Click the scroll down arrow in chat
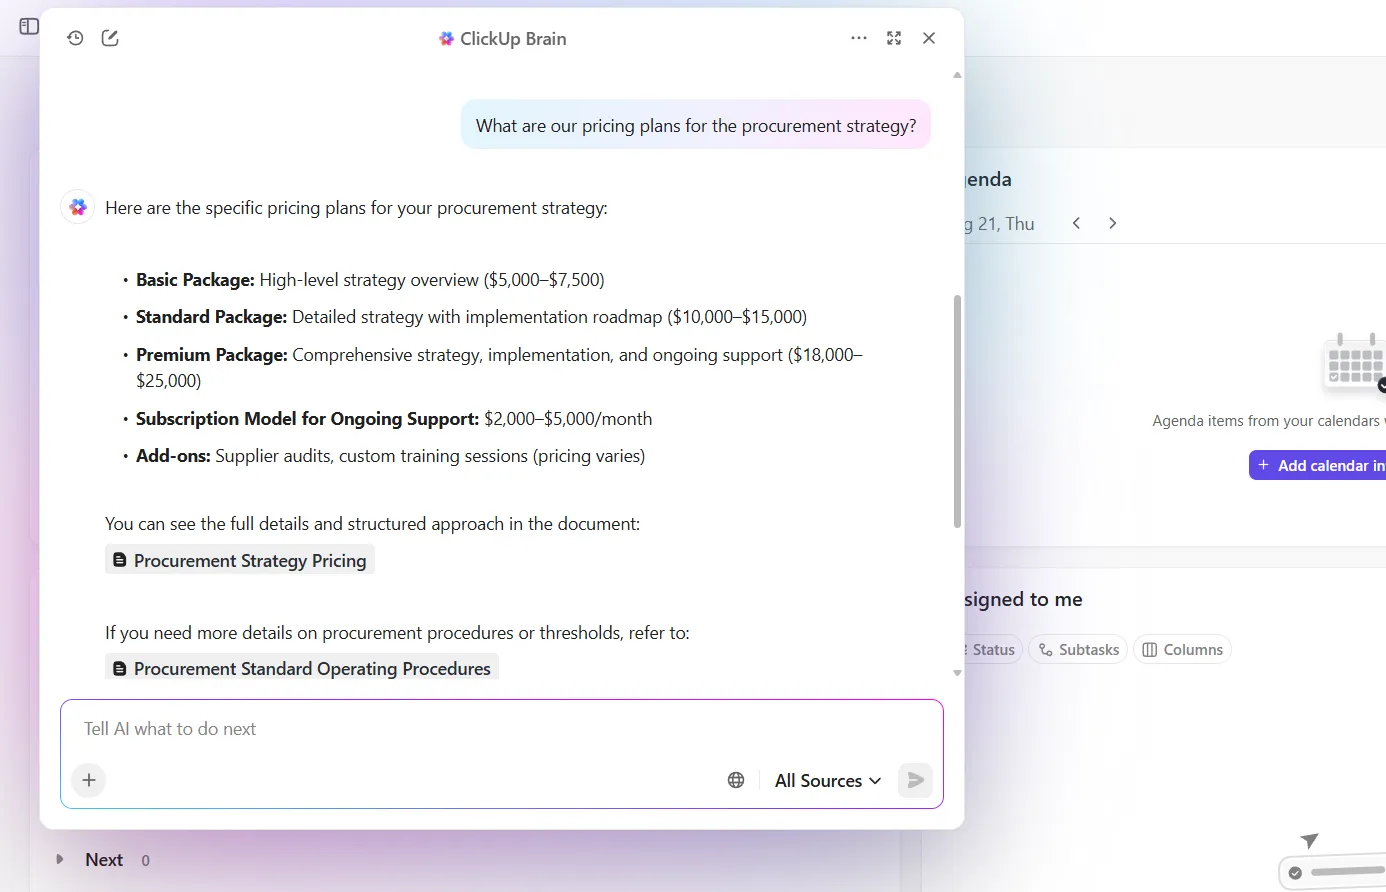1386x892 pixels. point(957,673)
